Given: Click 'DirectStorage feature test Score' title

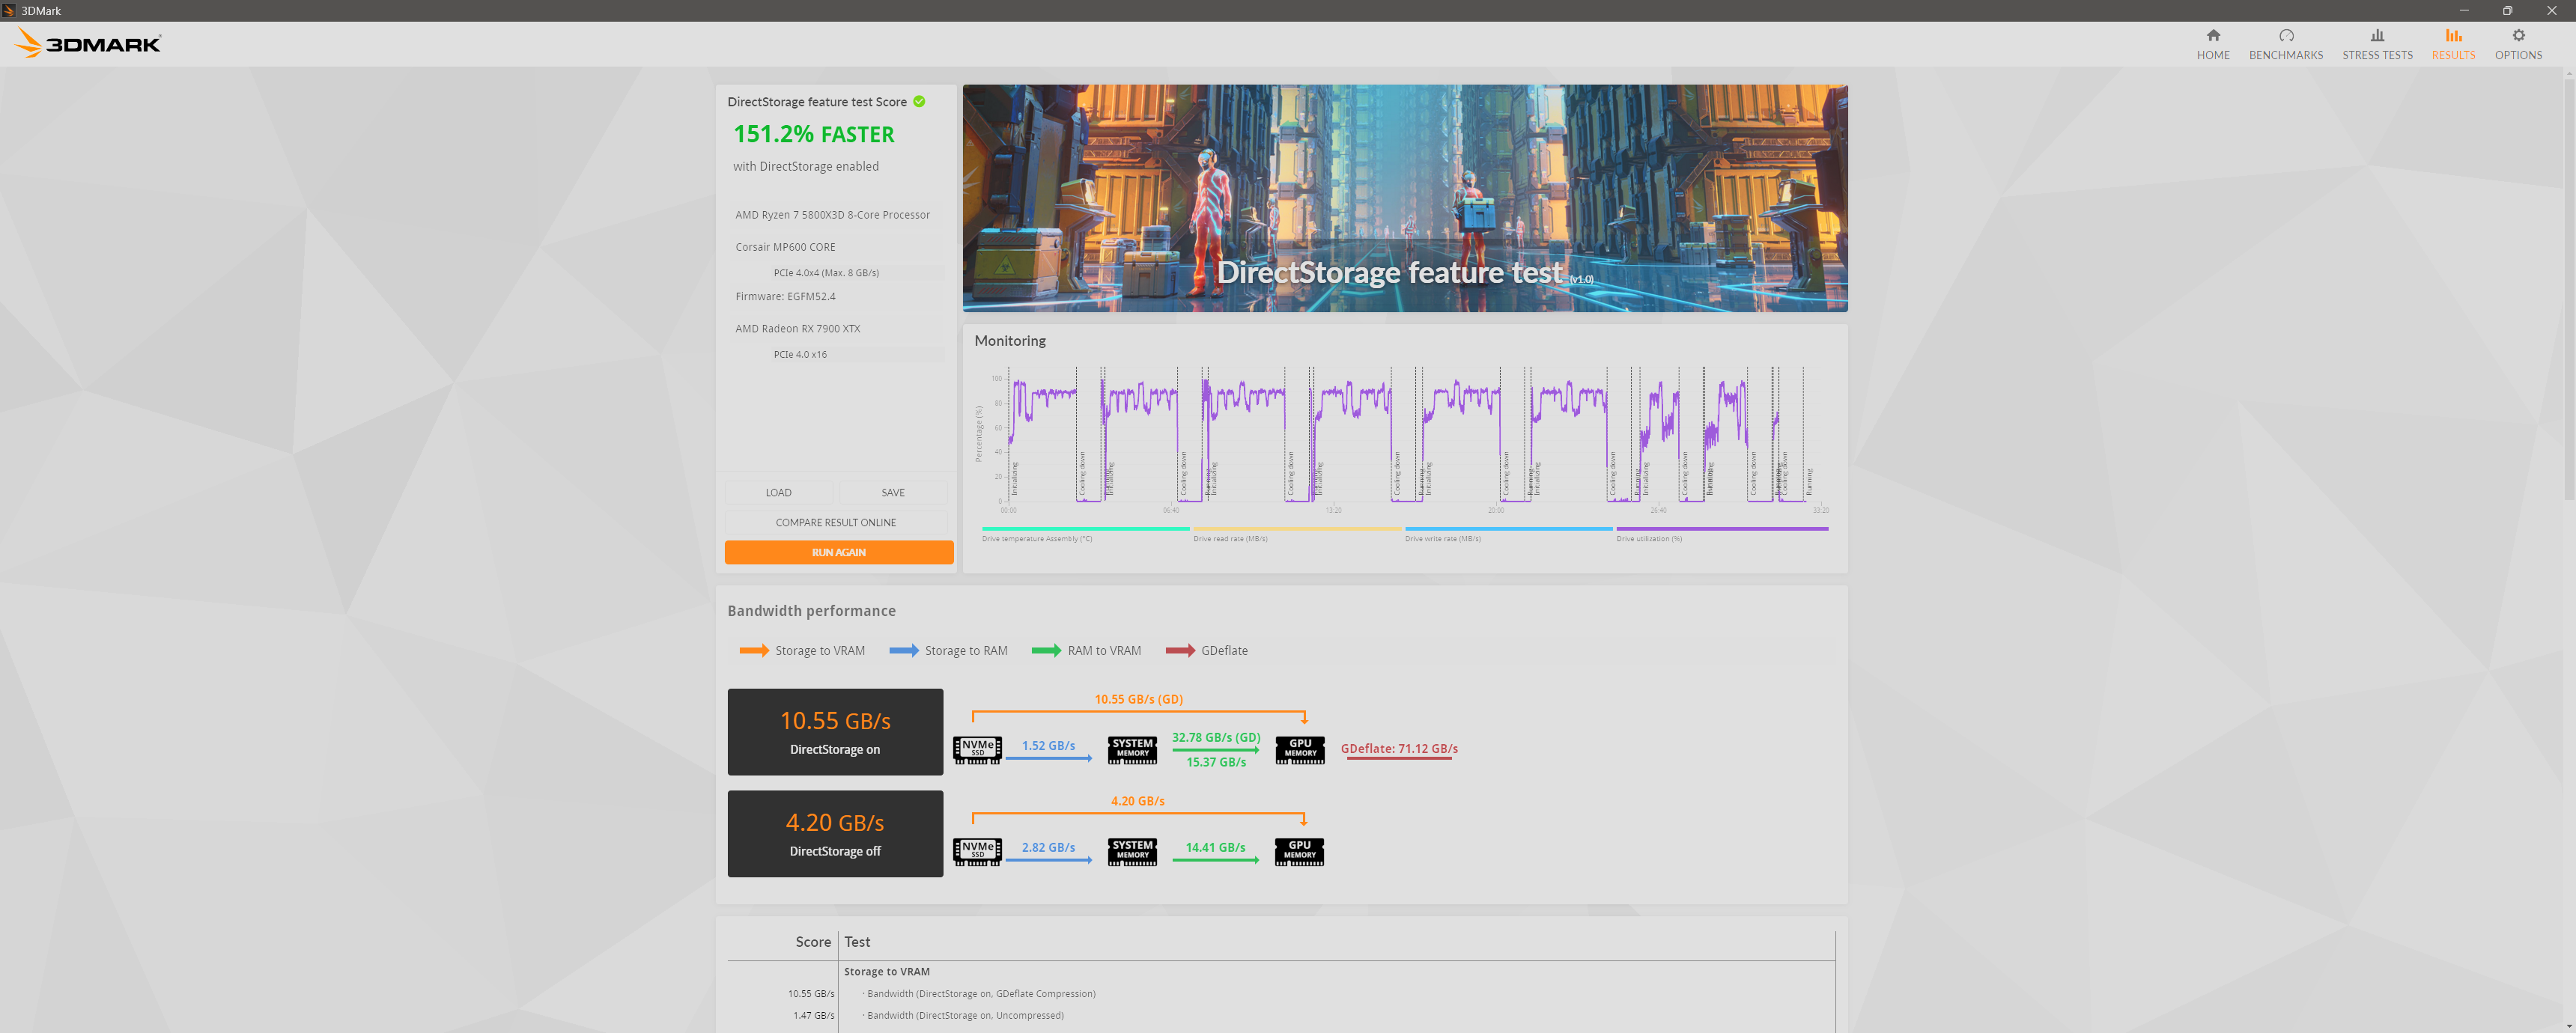Looking at the screenshot, I should point(816,102).
